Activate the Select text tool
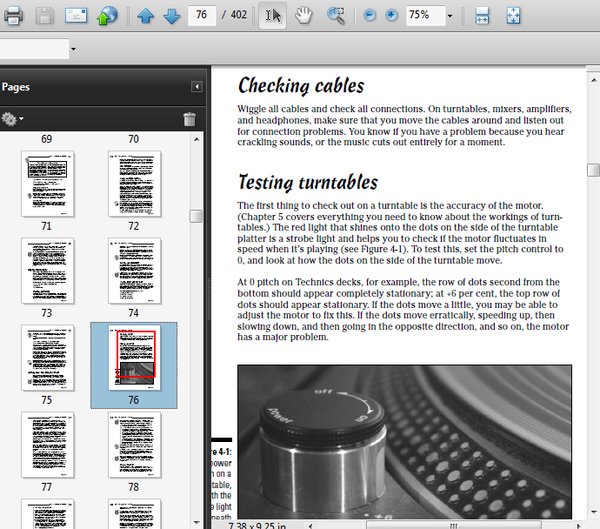This screenshot has height=529, width=600. [272, 15]
